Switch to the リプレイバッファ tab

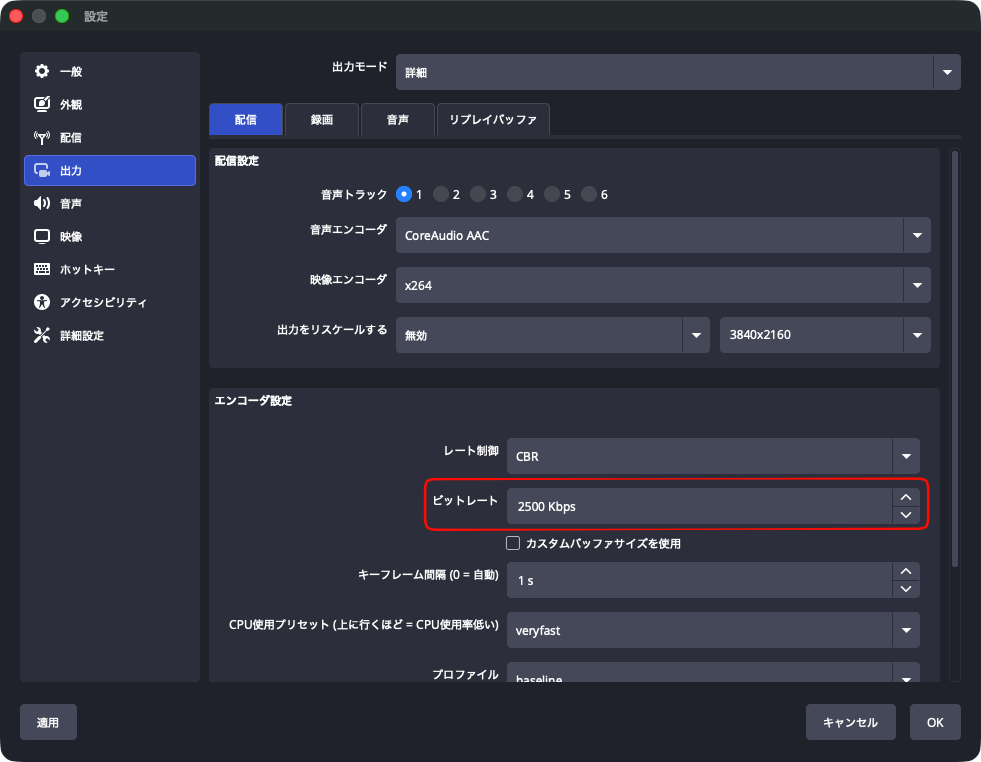point(493,119)
